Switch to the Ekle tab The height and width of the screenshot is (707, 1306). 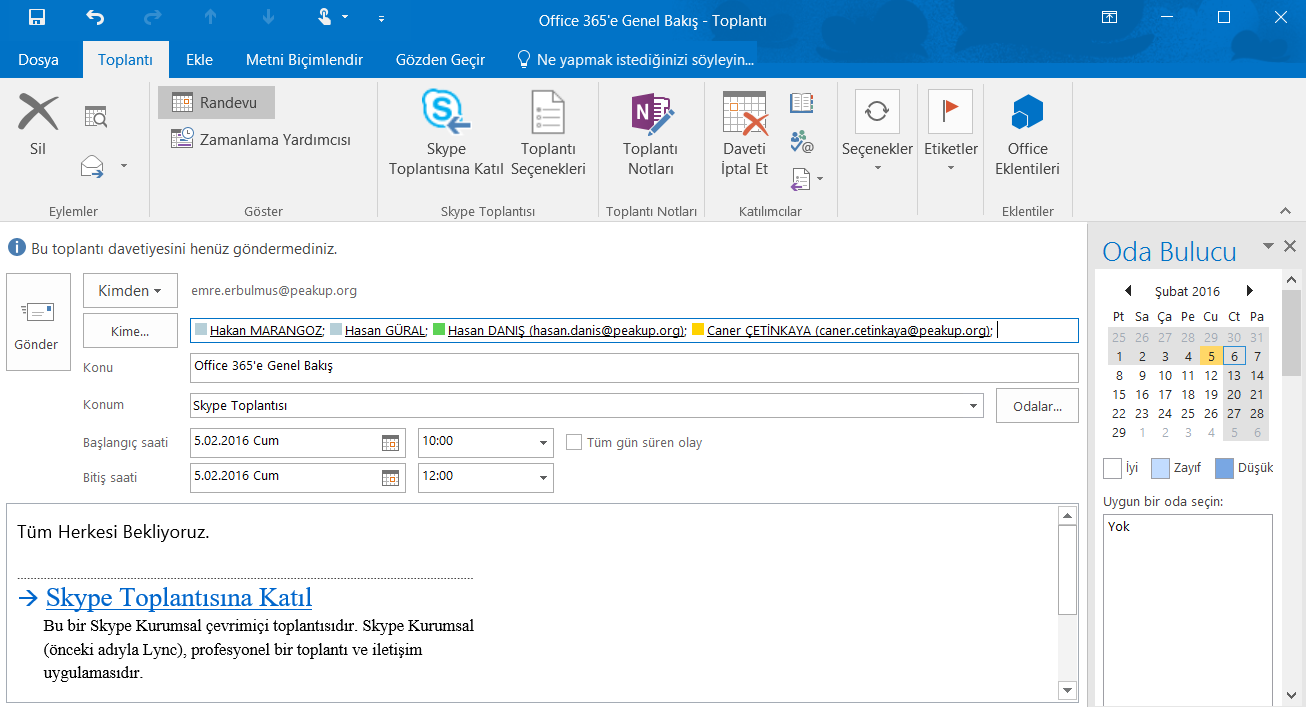click(x=199, y=60)
